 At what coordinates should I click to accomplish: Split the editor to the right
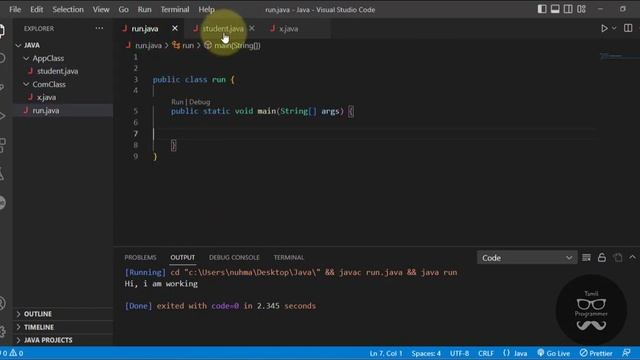pyautogui.click(x=628, y=28)
